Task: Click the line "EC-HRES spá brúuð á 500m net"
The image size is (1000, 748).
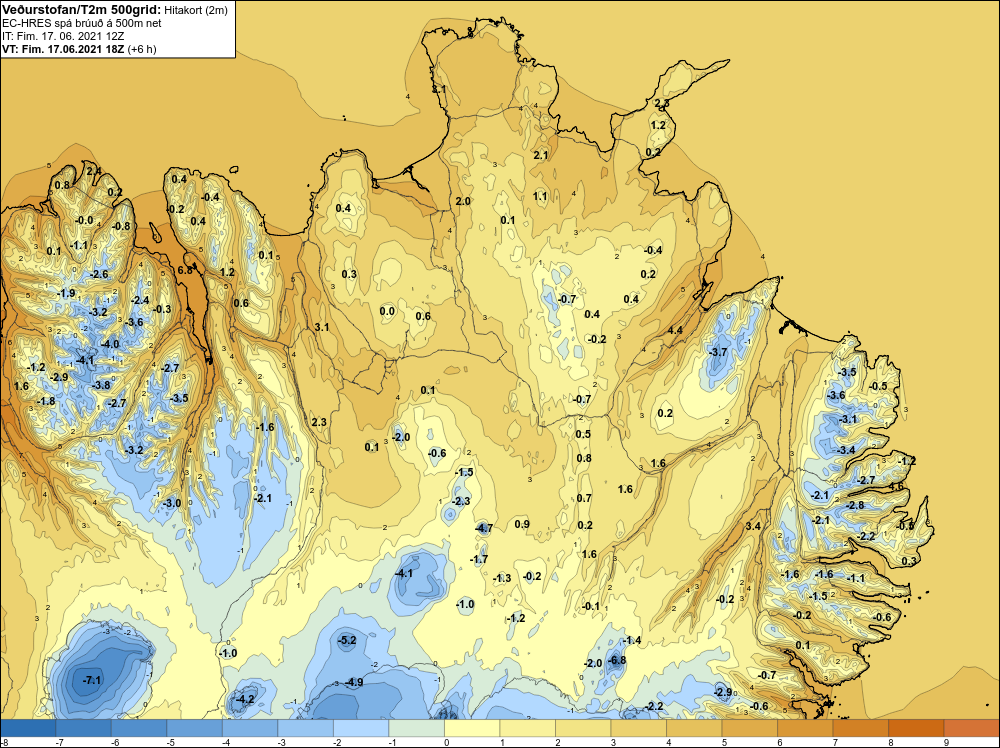Action: coord(82,23)
